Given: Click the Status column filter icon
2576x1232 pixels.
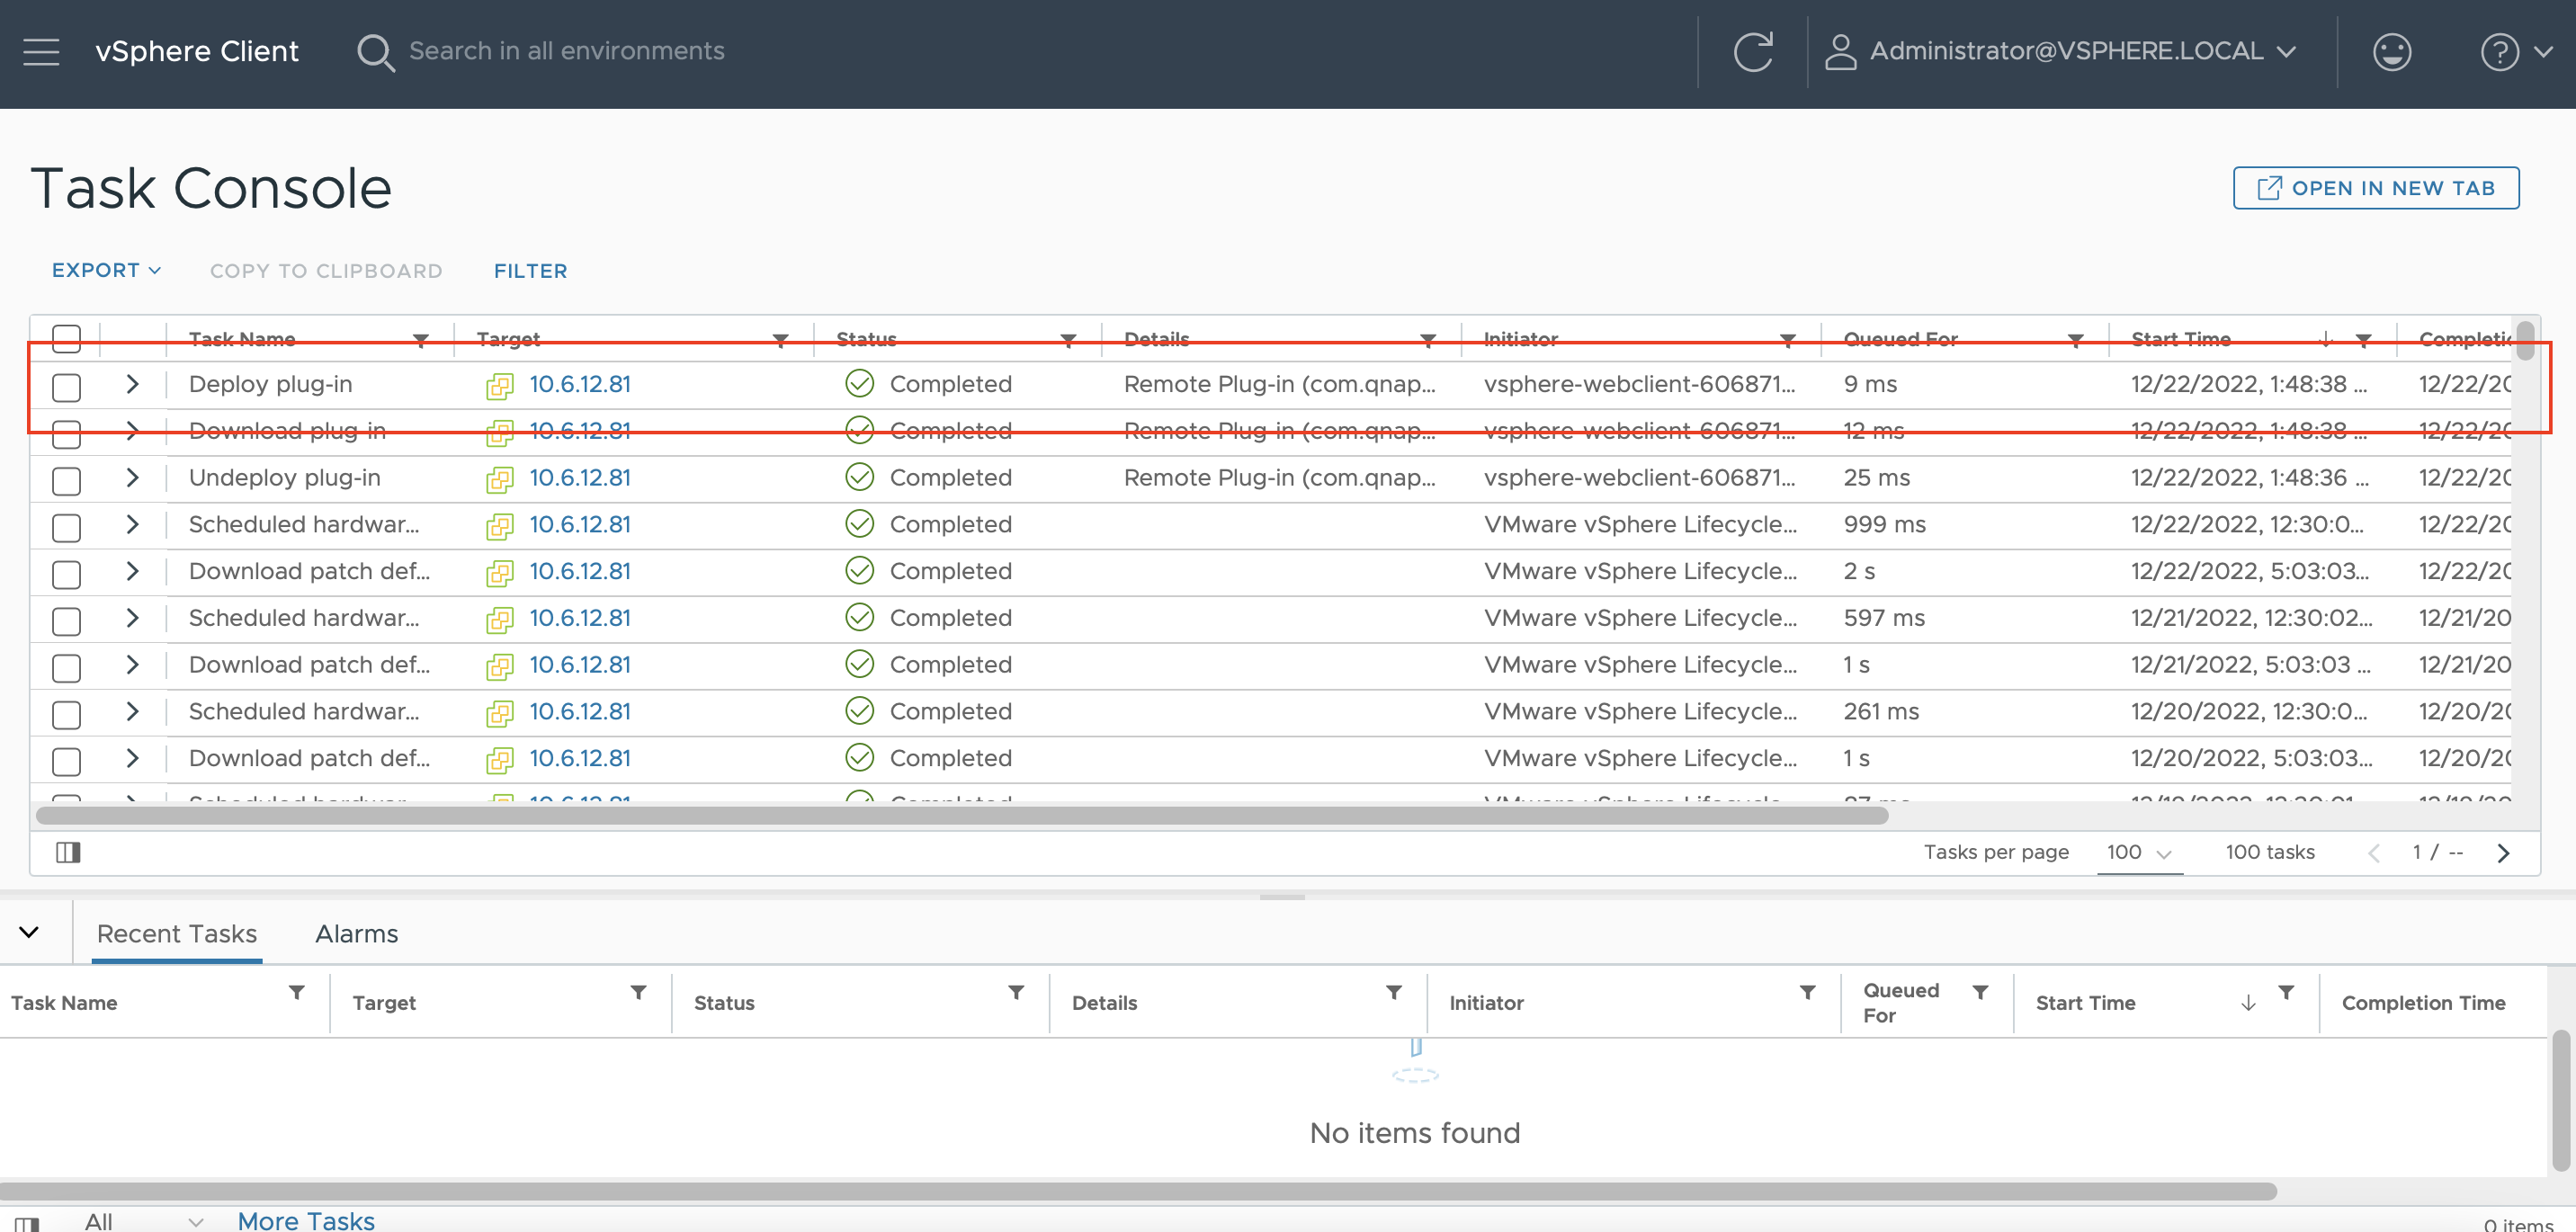Looking at the screenshot, I should point(1068,340).
